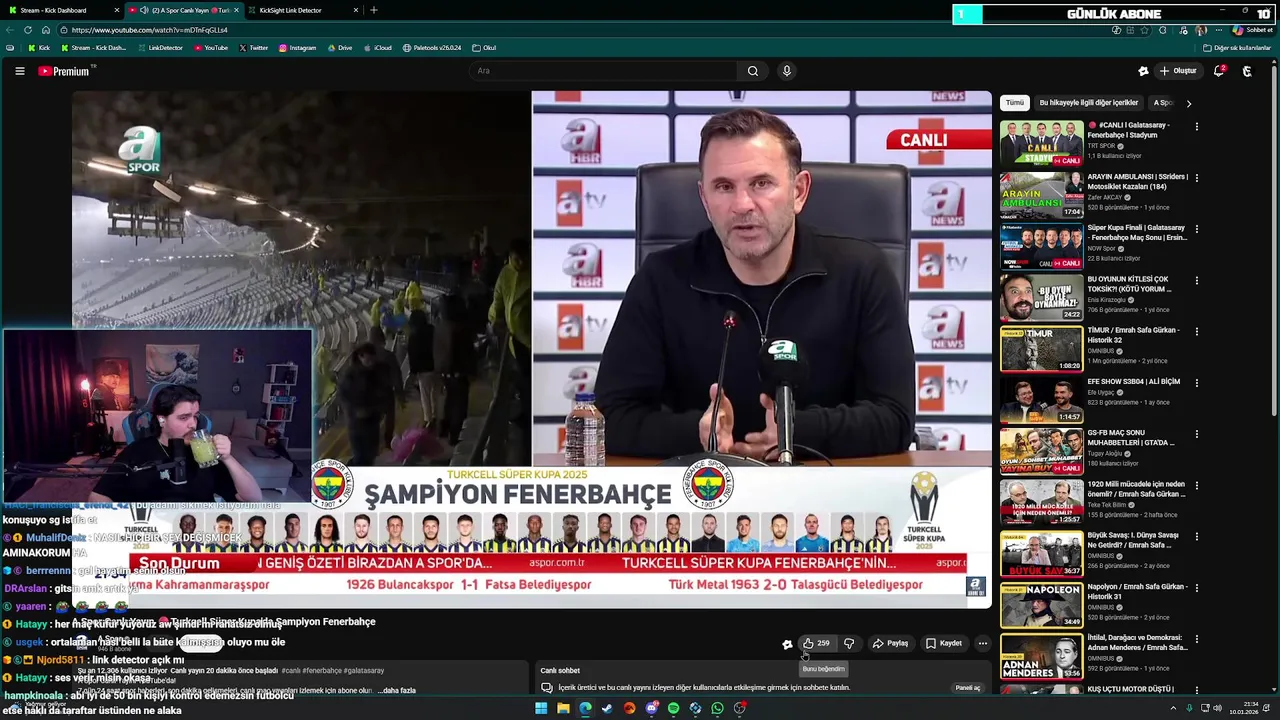Click the browser back arrow

(x=12, y=30)
